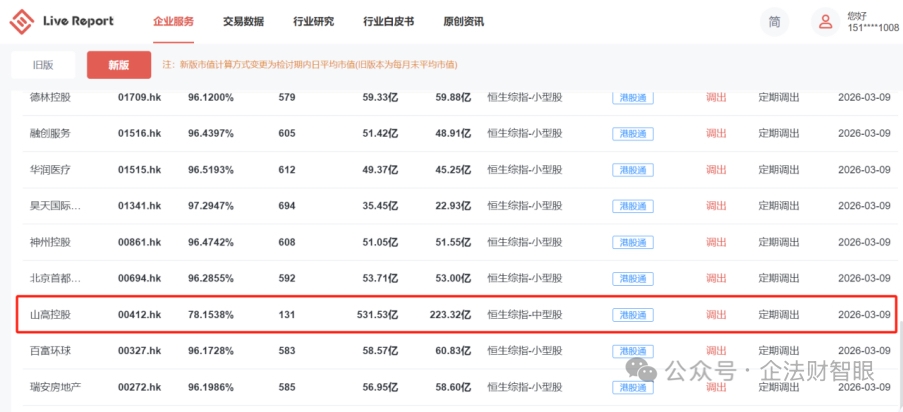
Task: Click the table vertical scrollbar
Action: (900, 363)
